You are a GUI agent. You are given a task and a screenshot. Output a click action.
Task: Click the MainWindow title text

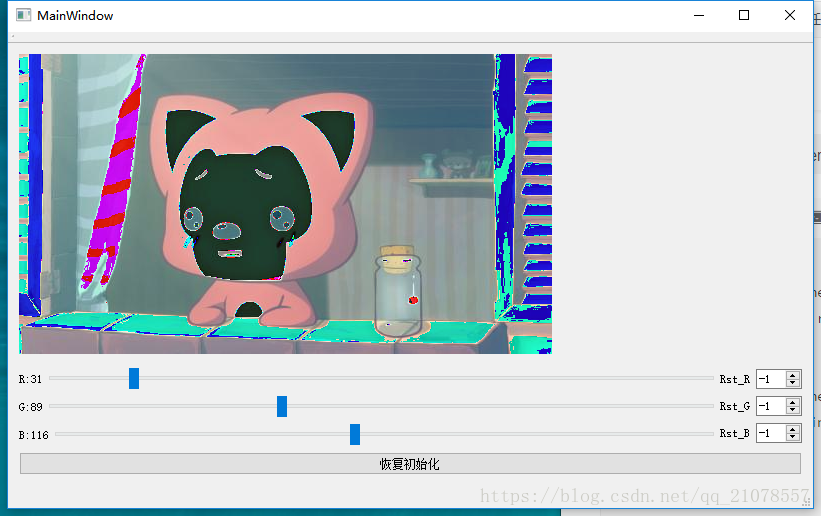[75, 16]
